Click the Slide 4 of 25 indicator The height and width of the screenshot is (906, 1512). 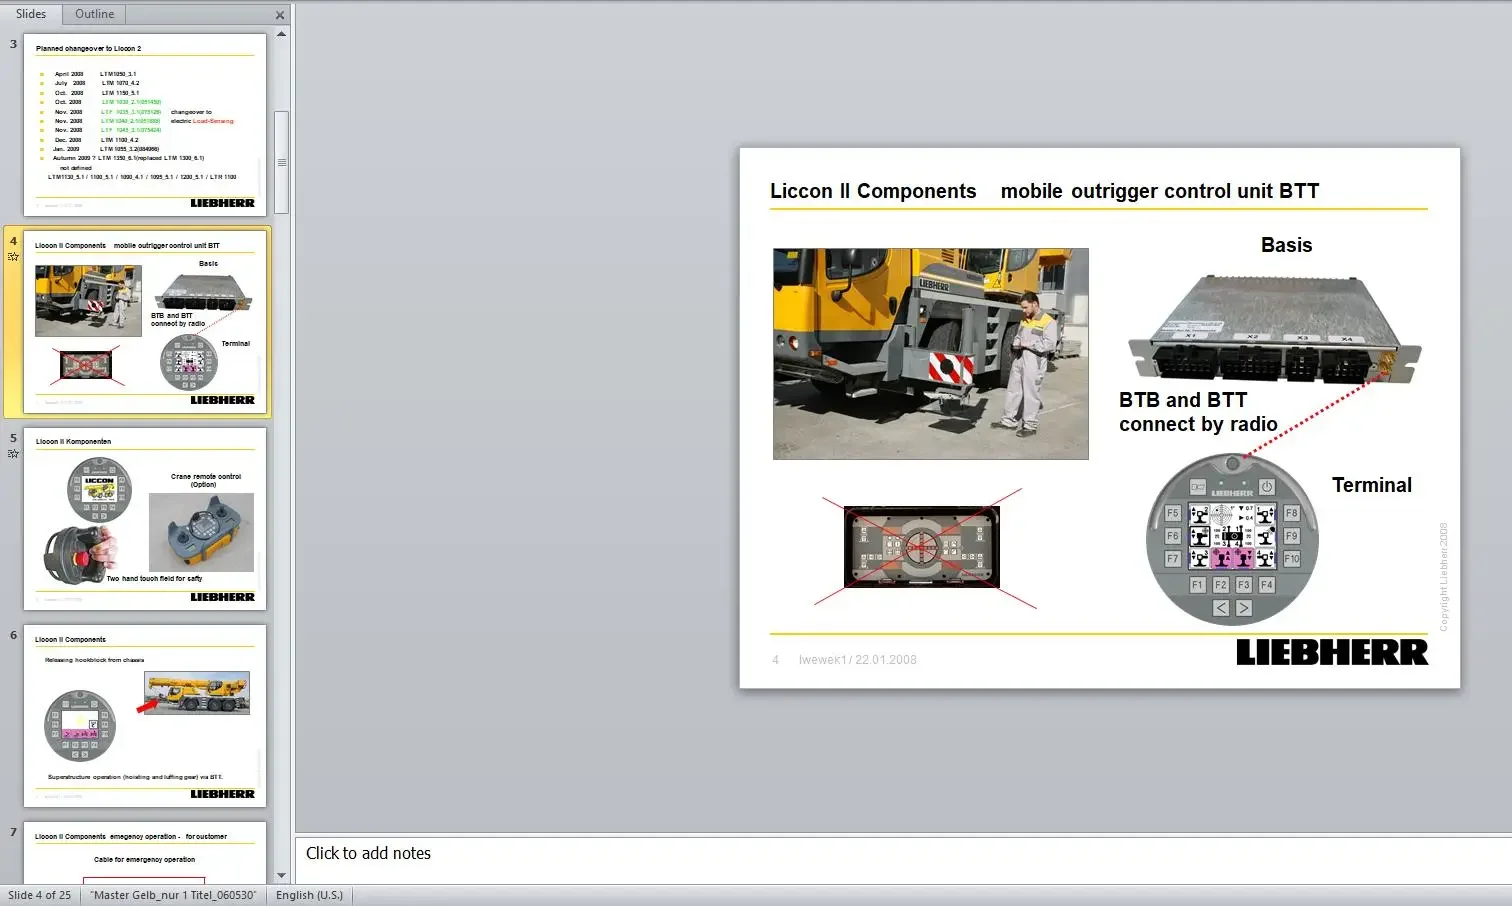(40, 895)
